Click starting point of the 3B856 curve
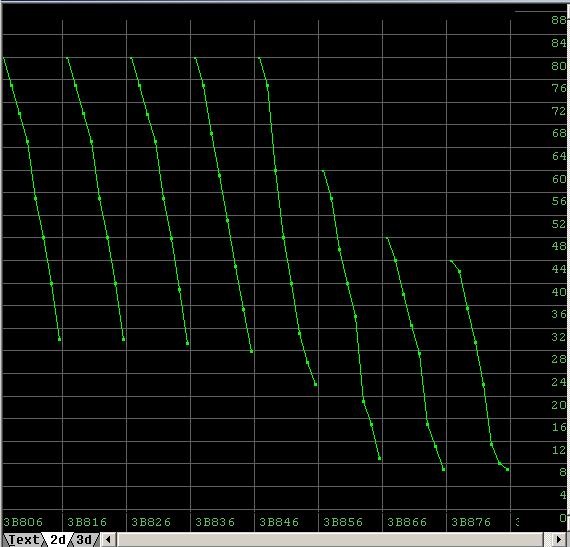 click(x=323, y=171)
